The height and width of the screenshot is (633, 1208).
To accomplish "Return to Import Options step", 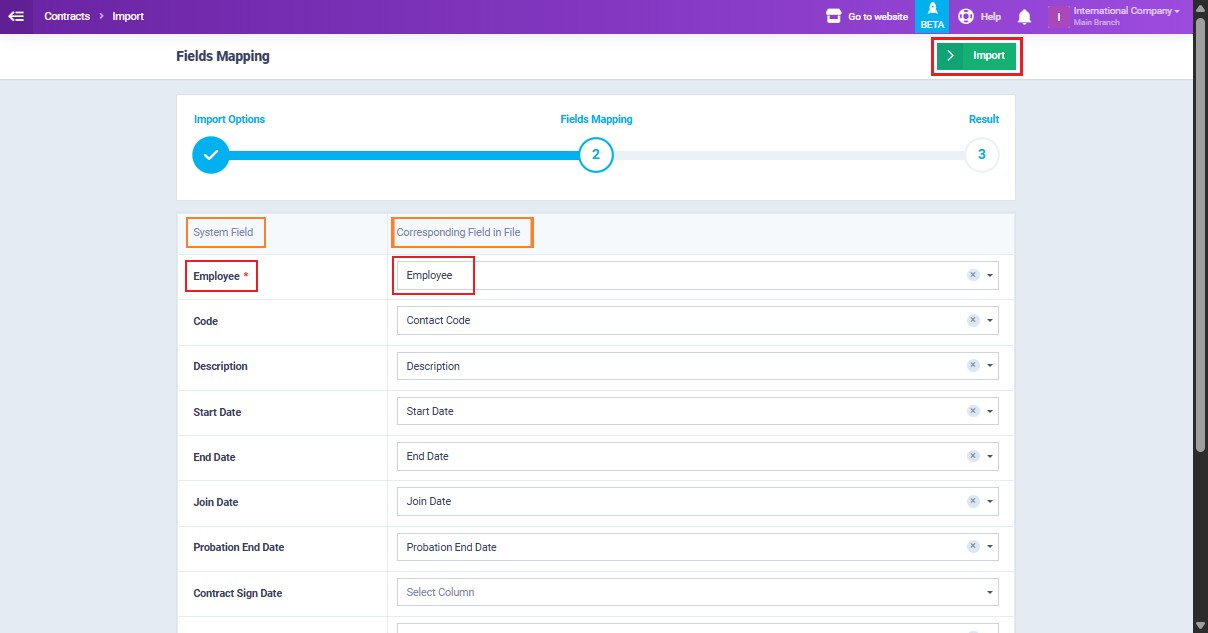I will (210, 155).
